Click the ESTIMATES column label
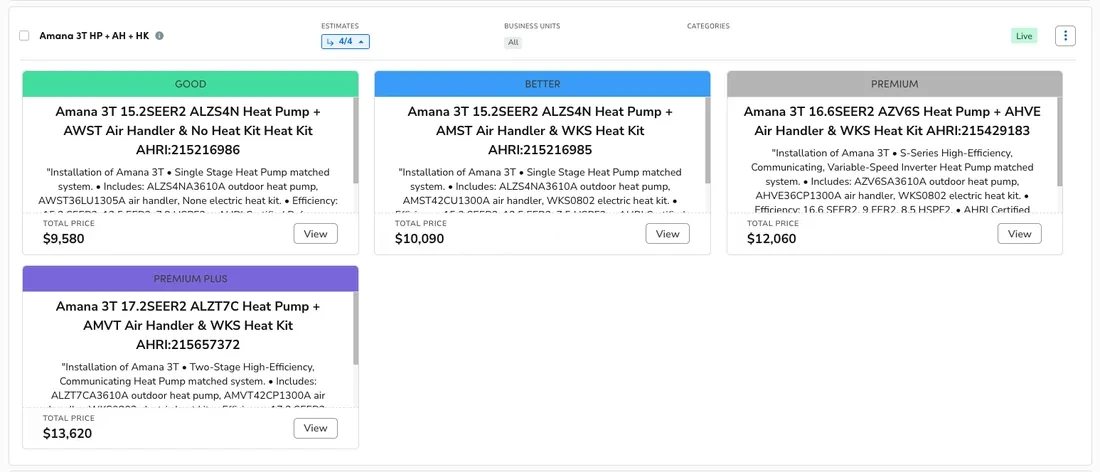The image size is (1100, 472). click(x=340, y=26)
